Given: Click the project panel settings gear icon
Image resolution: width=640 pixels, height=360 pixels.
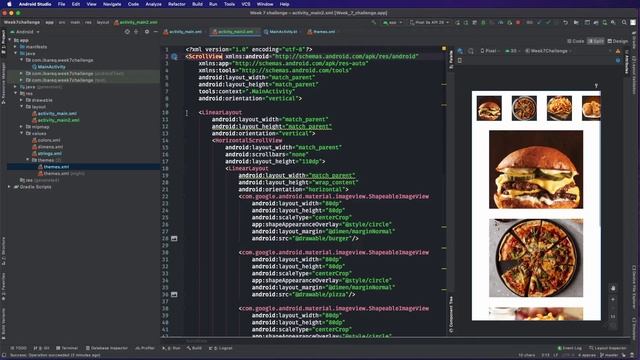Looking at the screenshot, I should click(147, 32).
